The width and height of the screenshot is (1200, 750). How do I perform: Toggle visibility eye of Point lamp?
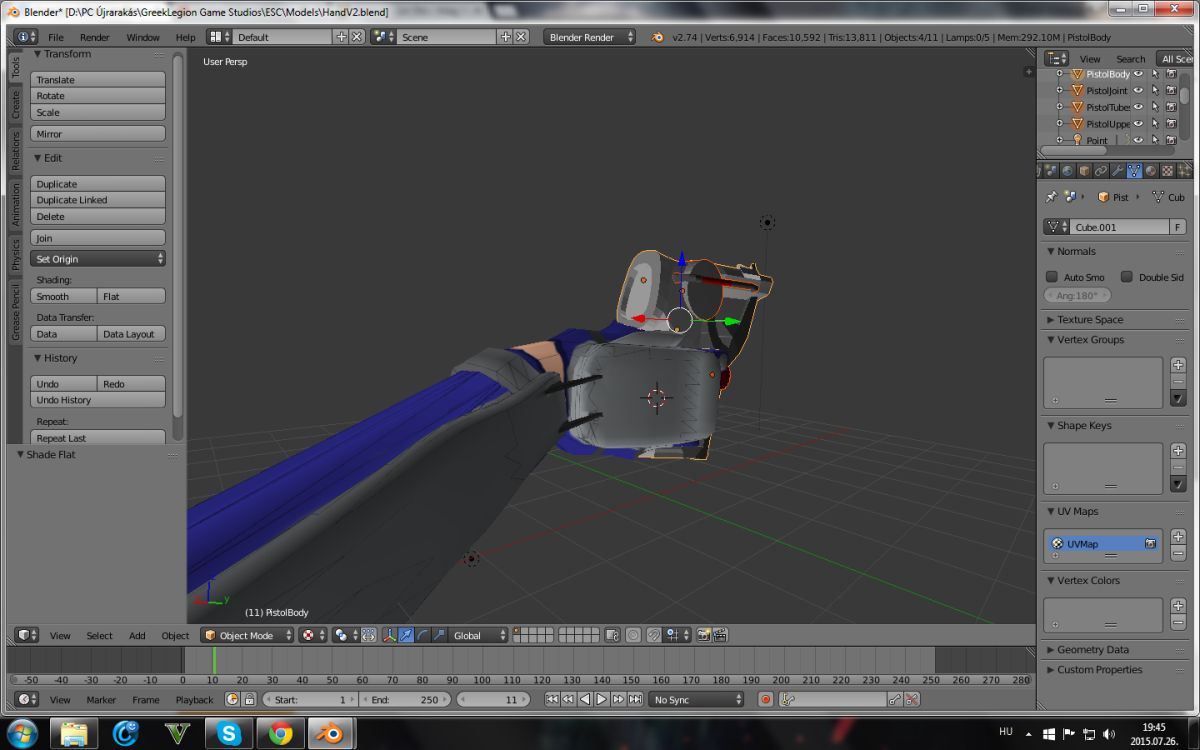(1138, 140)
